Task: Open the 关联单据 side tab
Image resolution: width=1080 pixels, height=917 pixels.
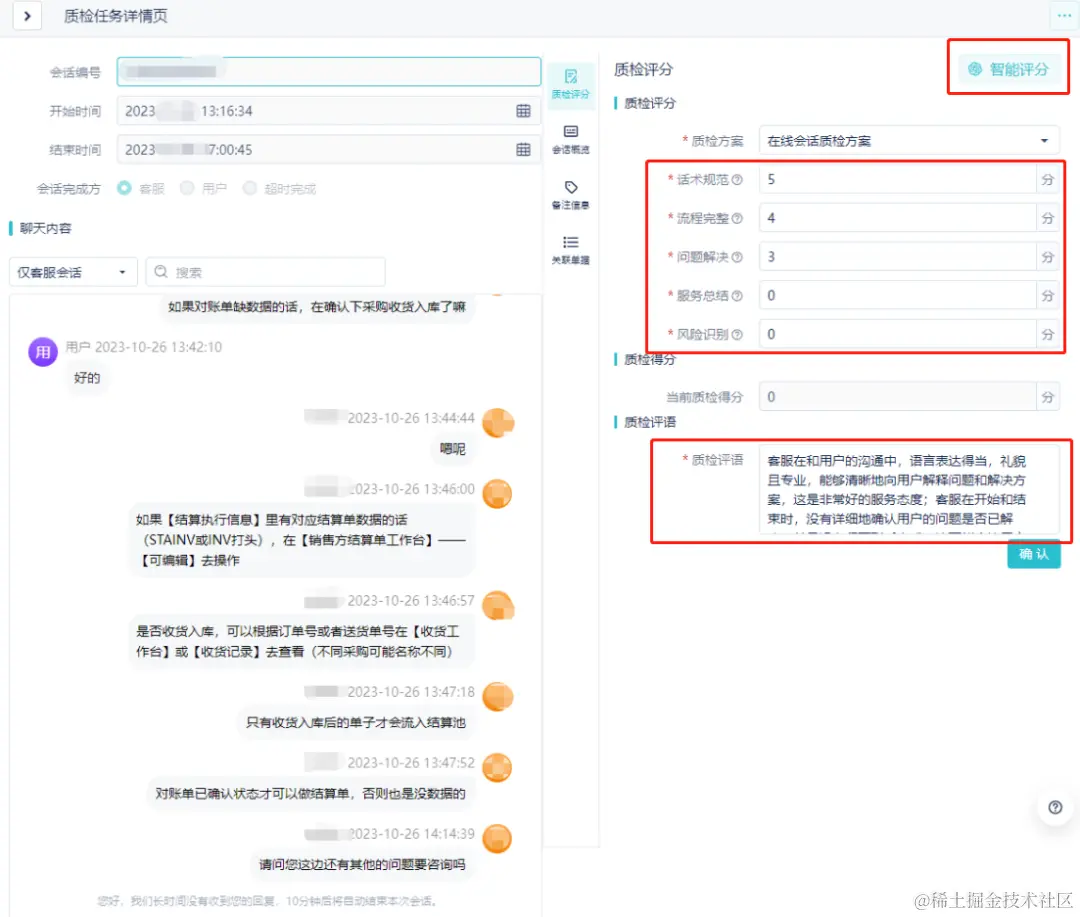Action: click(570, 250)
